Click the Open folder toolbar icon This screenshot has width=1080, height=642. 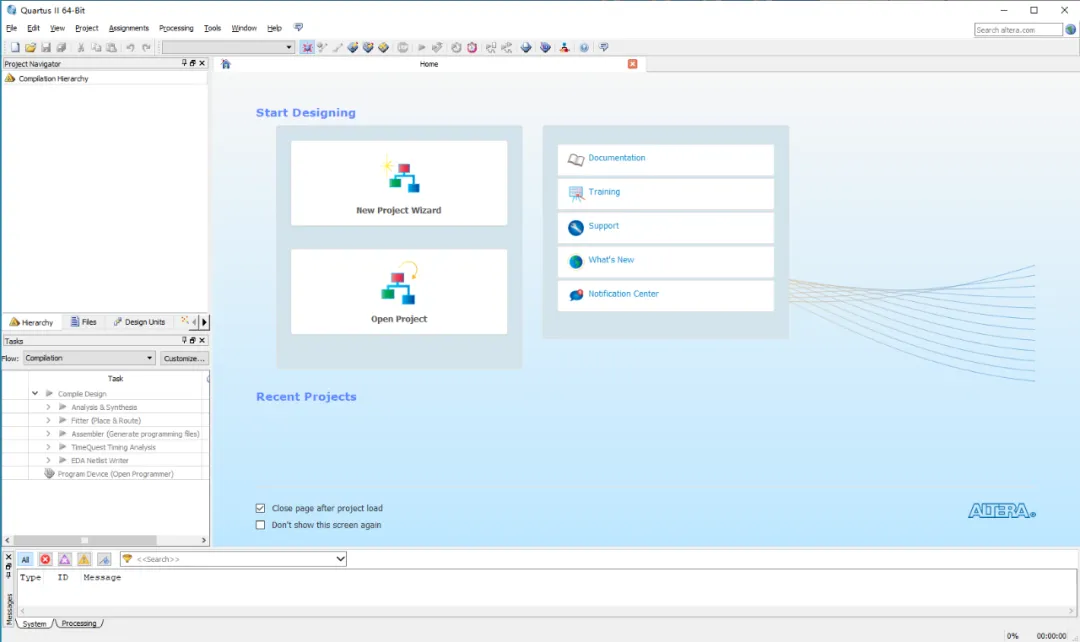tap(30, 48)
